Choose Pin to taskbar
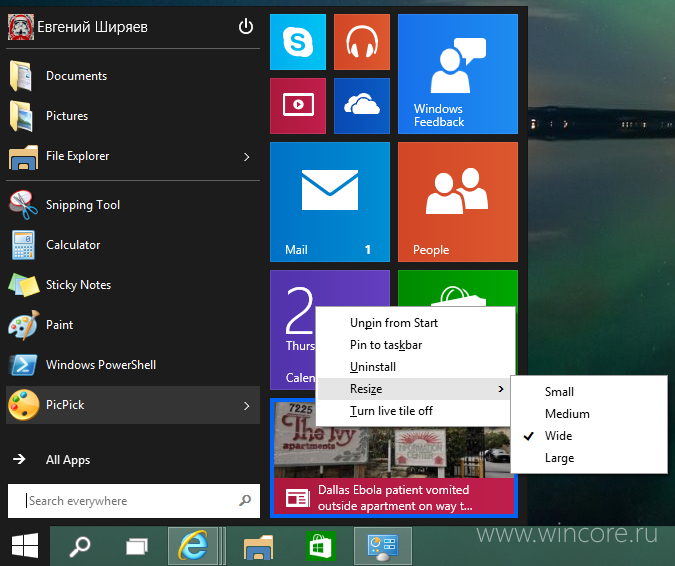Viewport: 675px width, 566px height. pyautogui.click(x=415, y=345)
